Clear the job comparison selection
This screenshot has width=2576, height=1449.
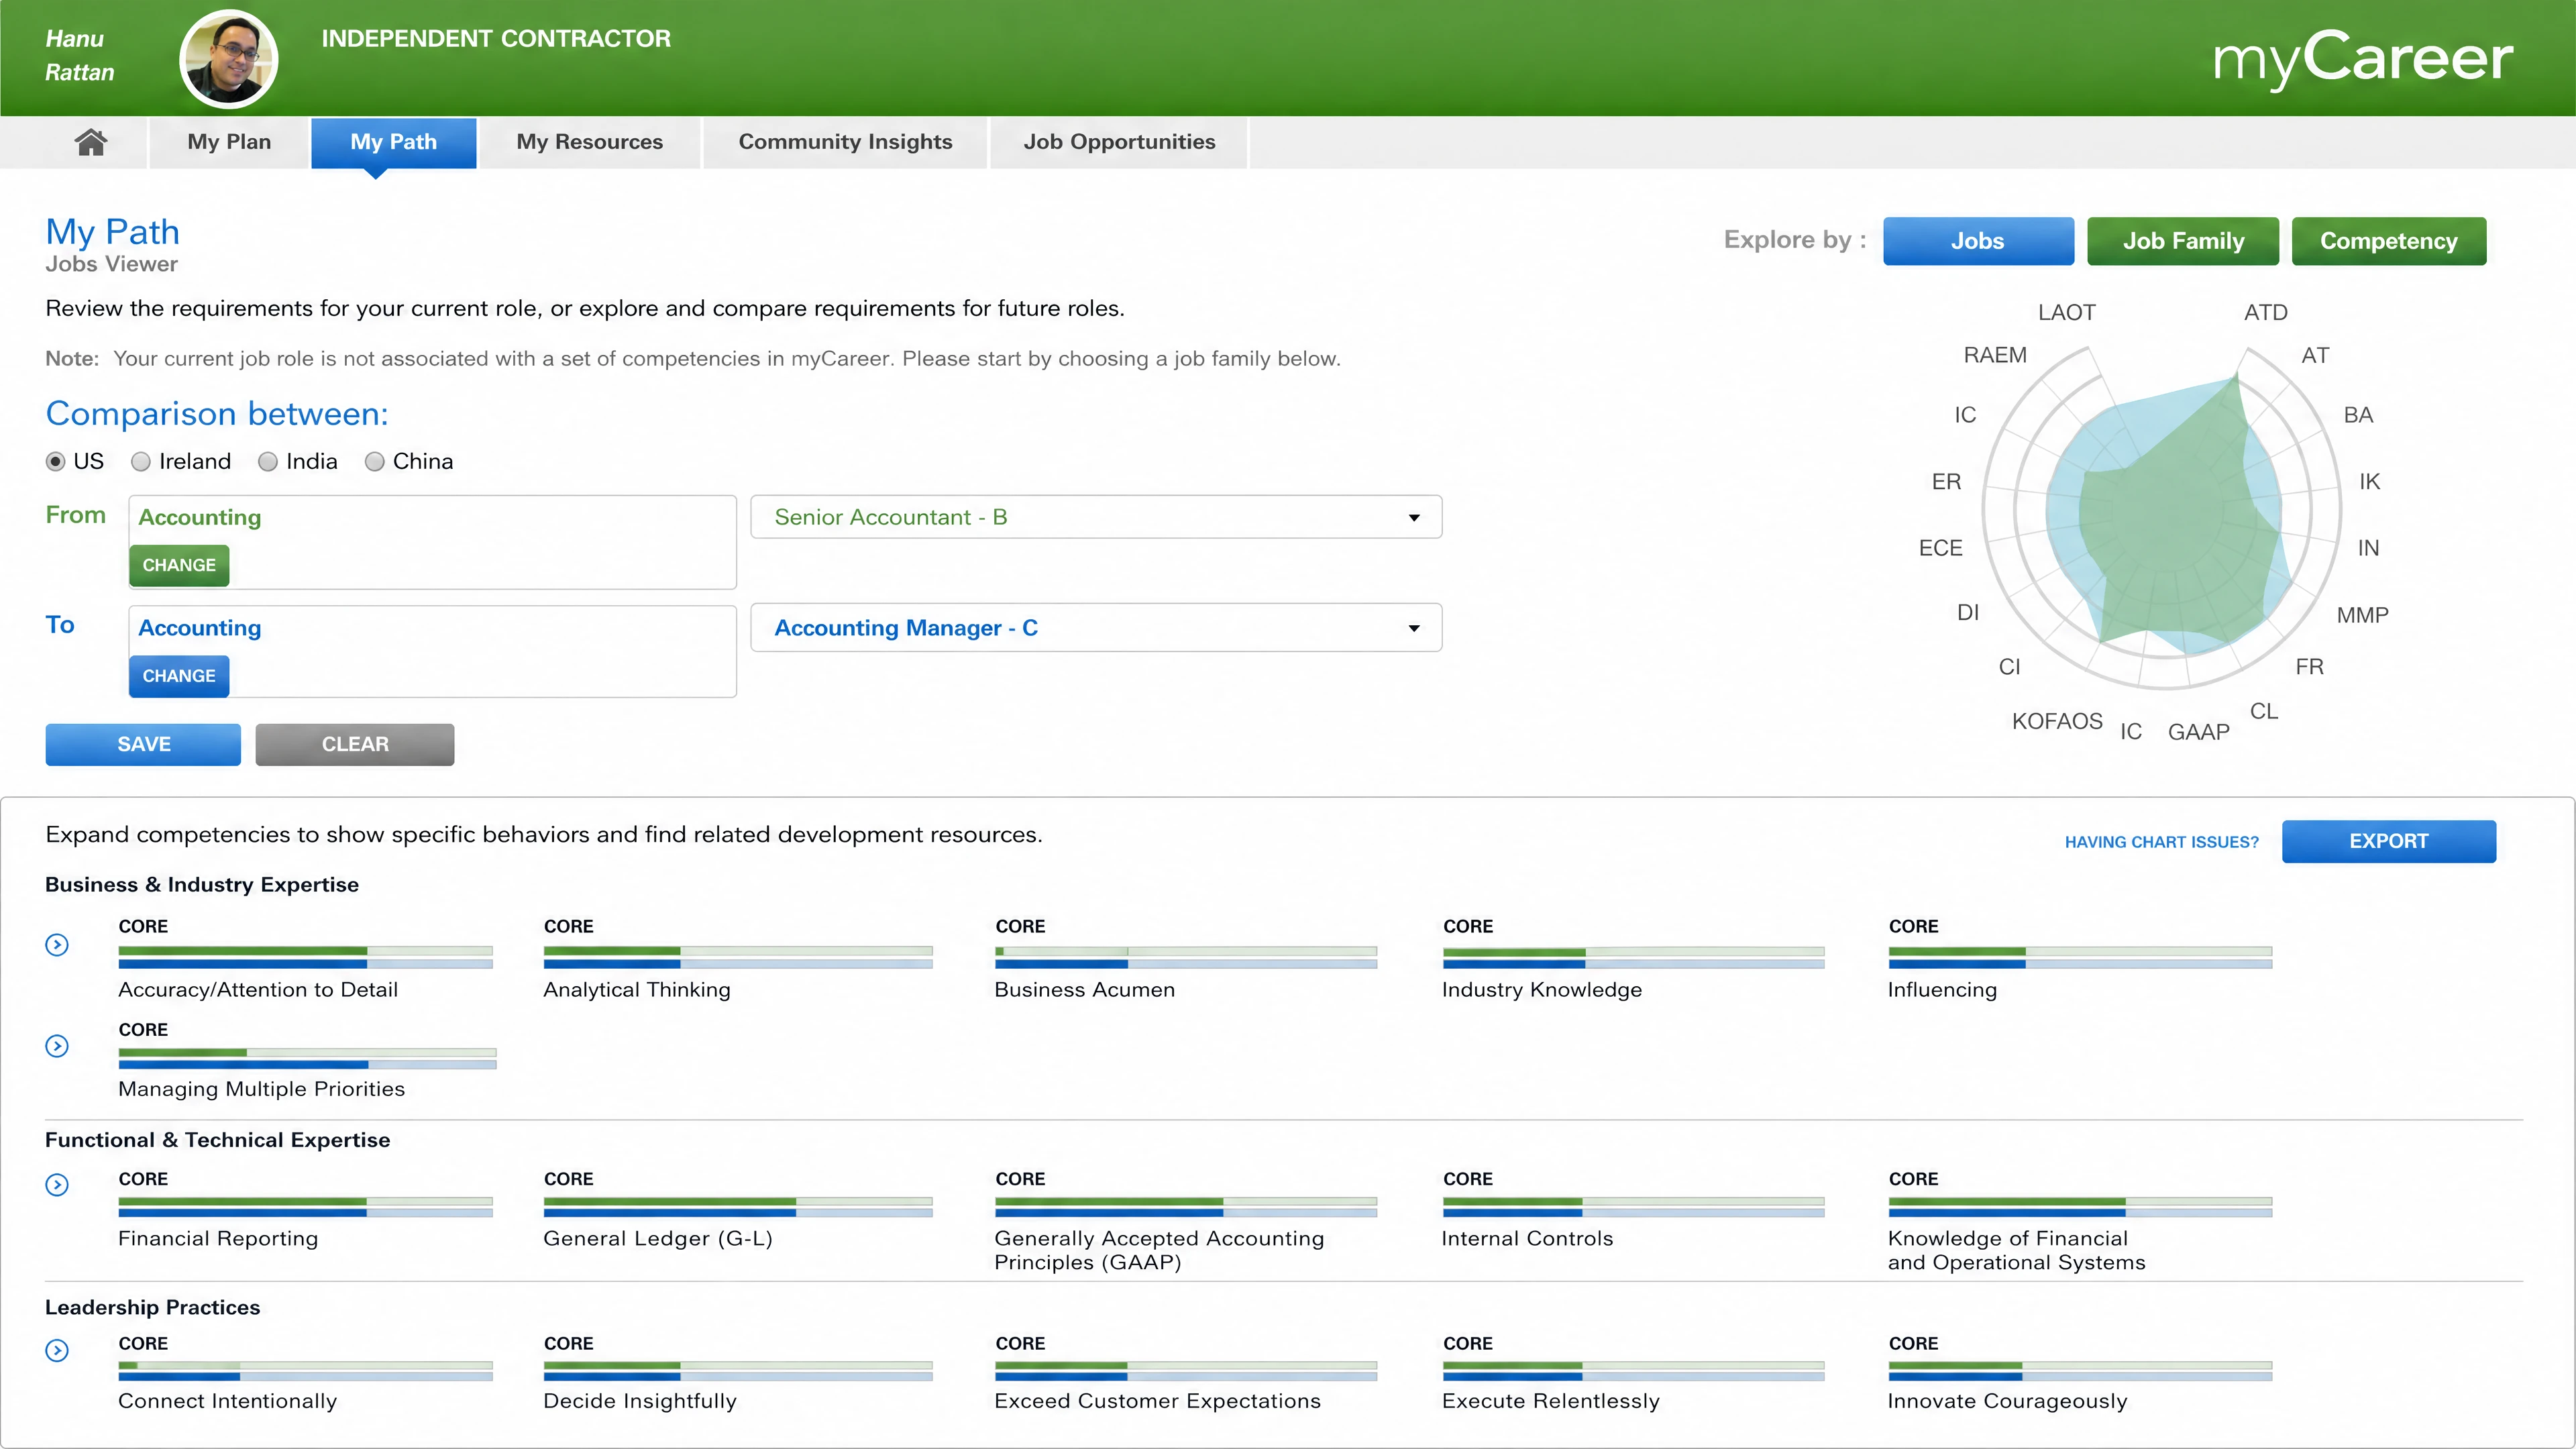[x=355, y=744]
